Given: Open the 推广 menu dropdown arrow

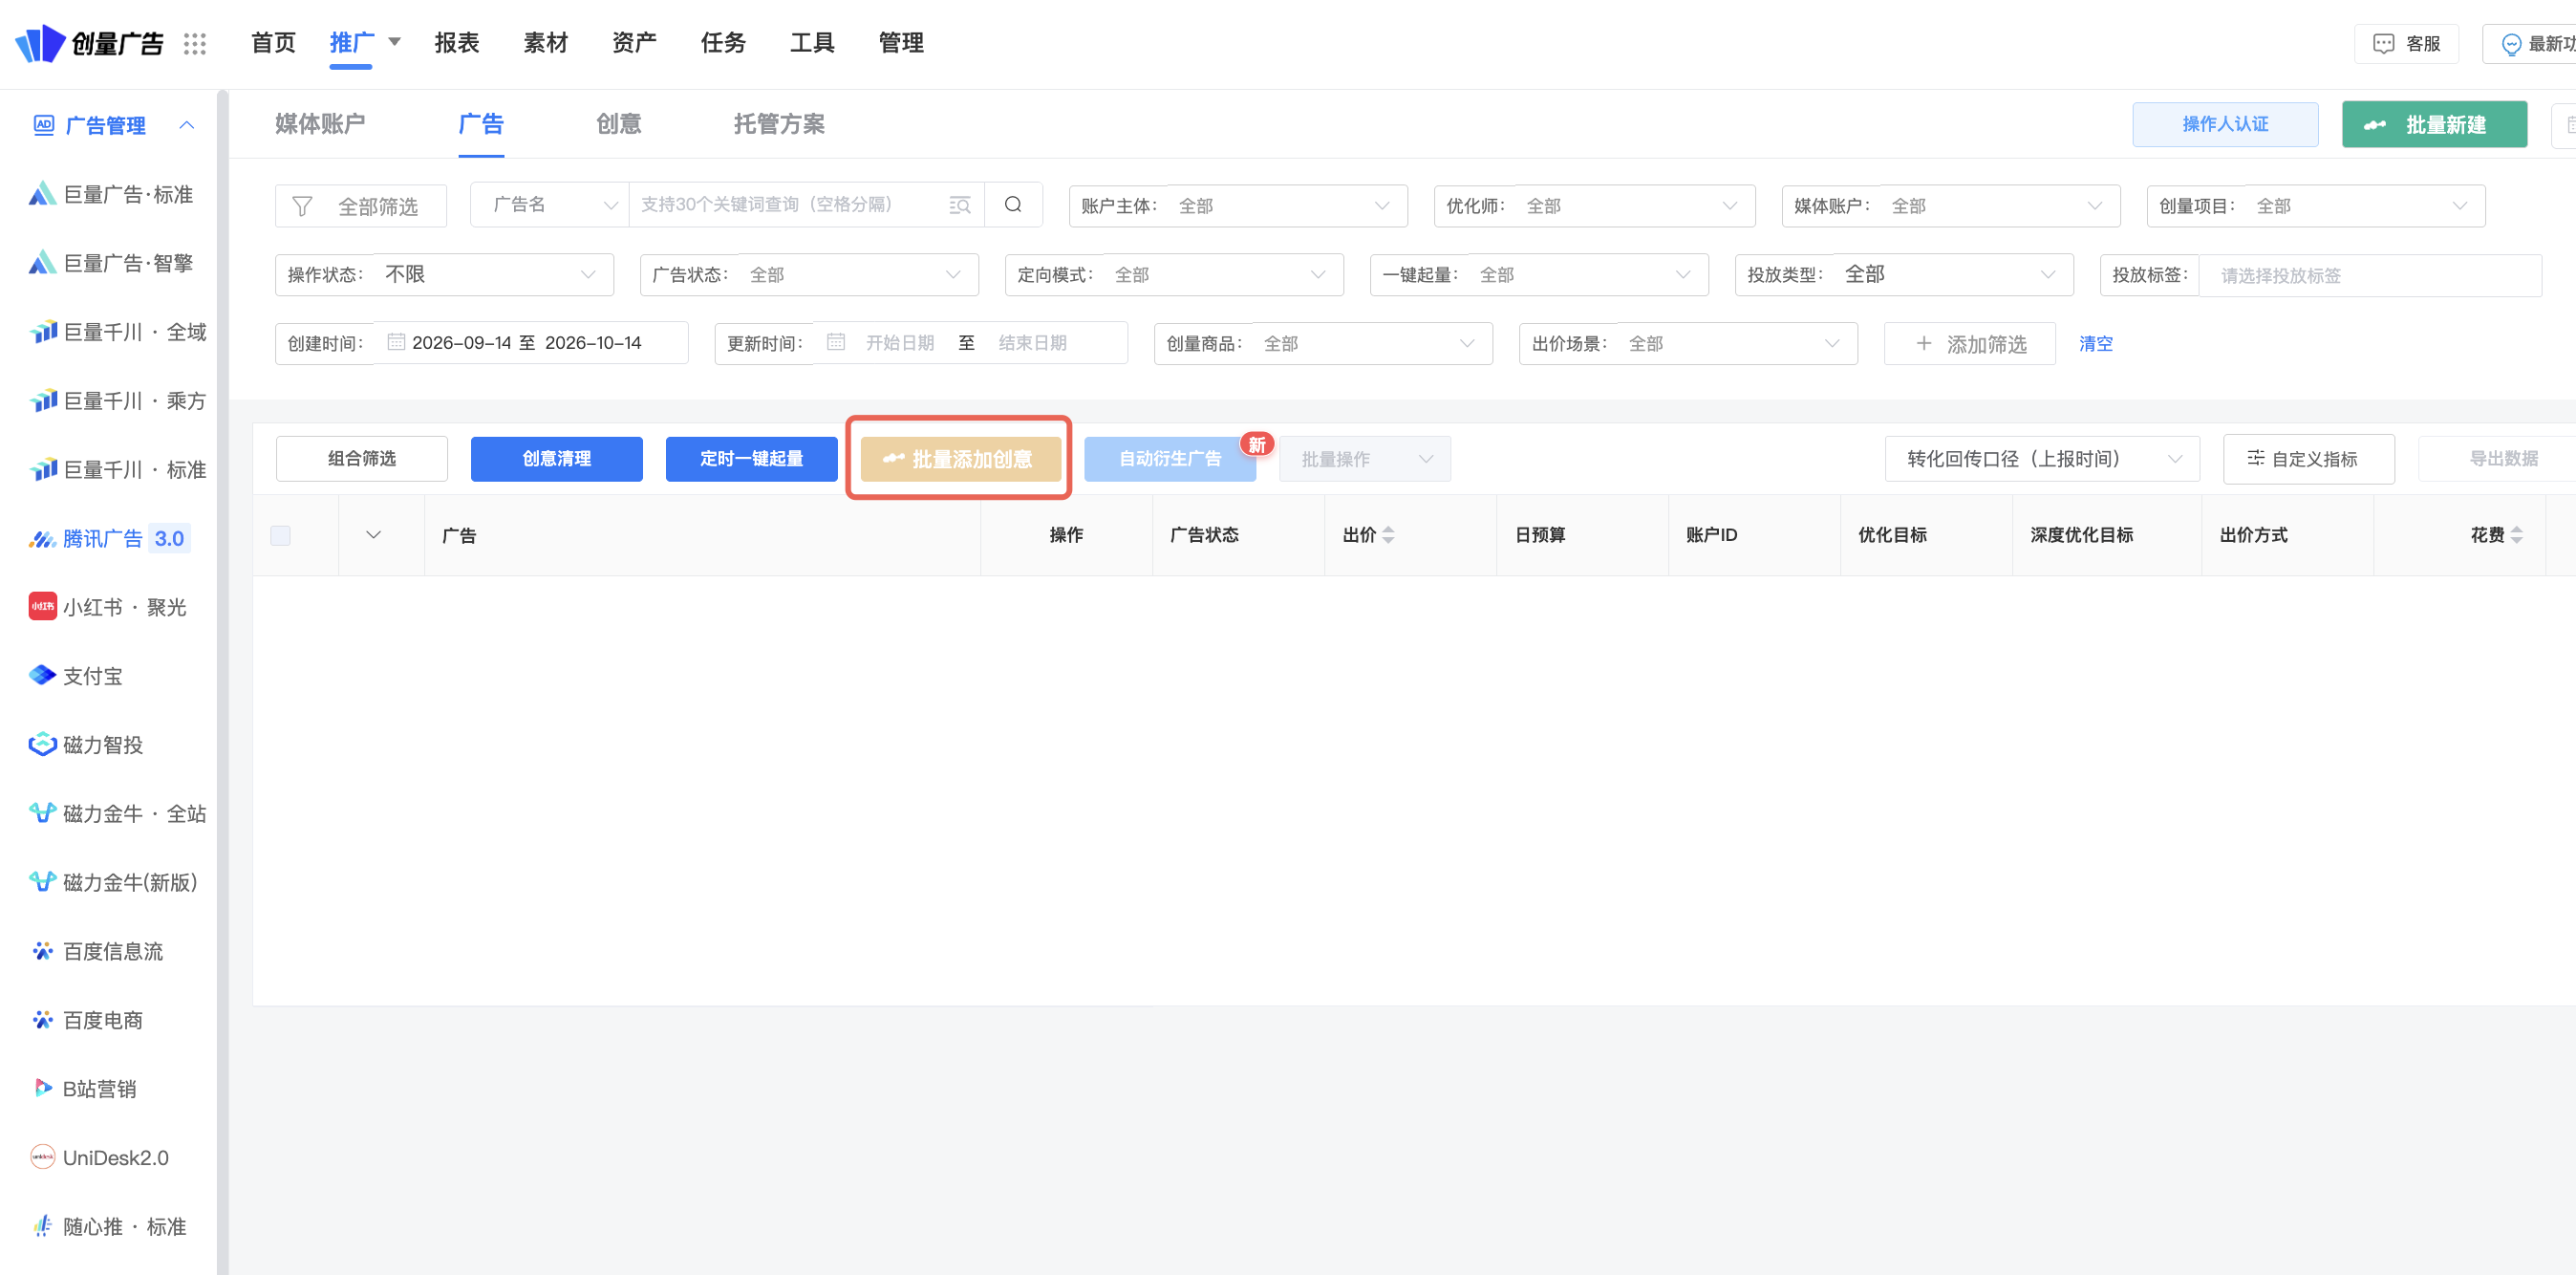Looking at the screenshot, I should coord(394,42).
